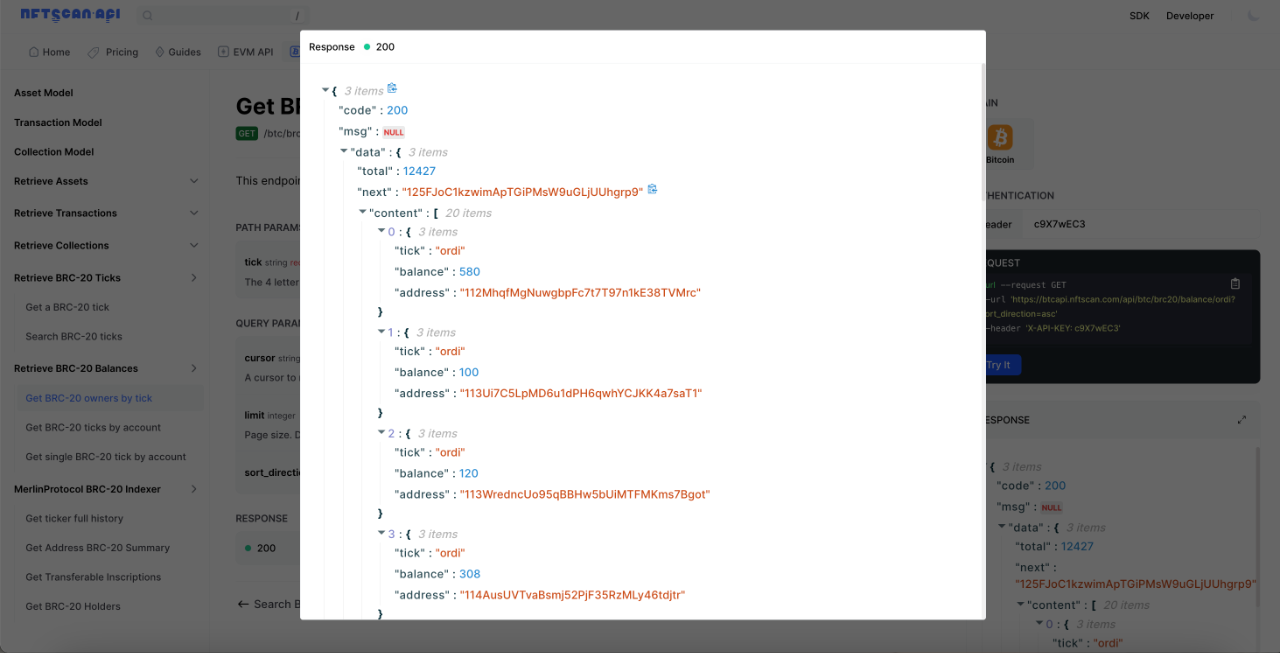Collapse content item 0 in modal
Viewport: 1280px width, 653px height.
click(381, 232)
